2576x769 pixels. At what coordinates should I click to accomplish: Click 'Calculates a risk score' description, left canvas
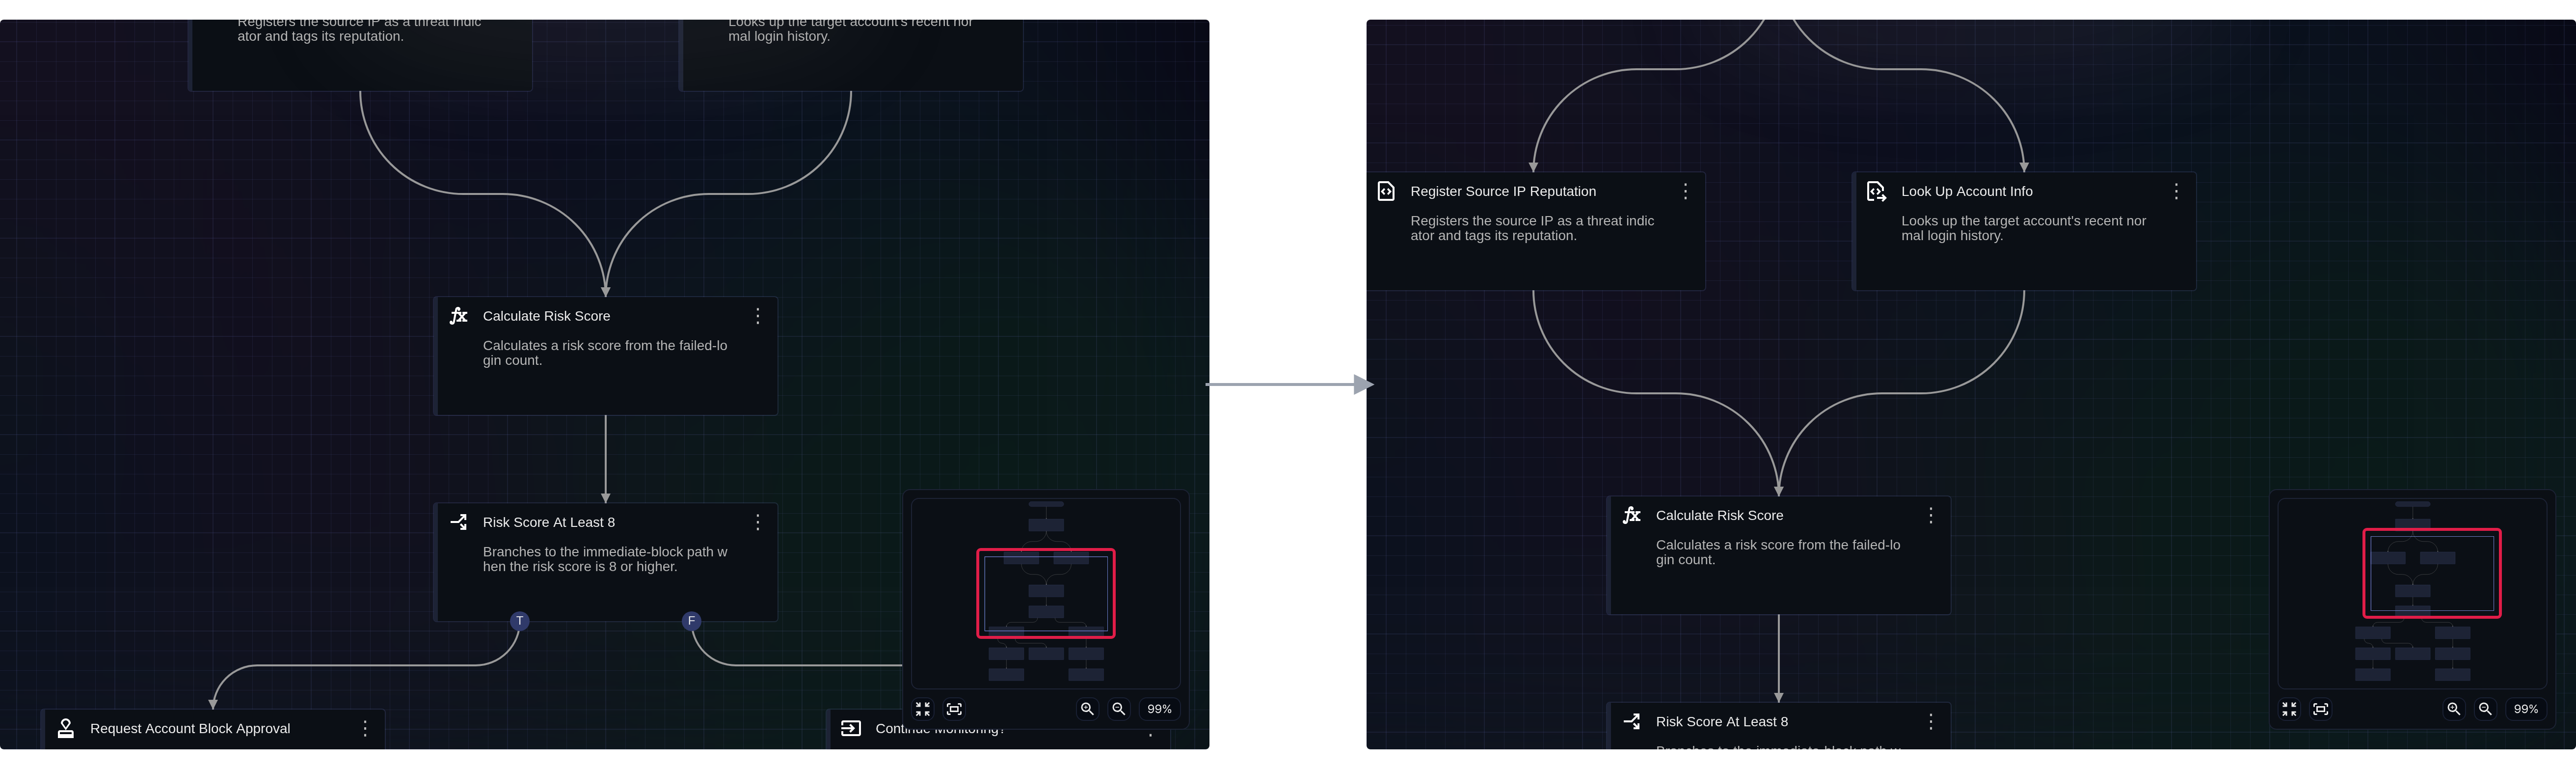(605, 353)
